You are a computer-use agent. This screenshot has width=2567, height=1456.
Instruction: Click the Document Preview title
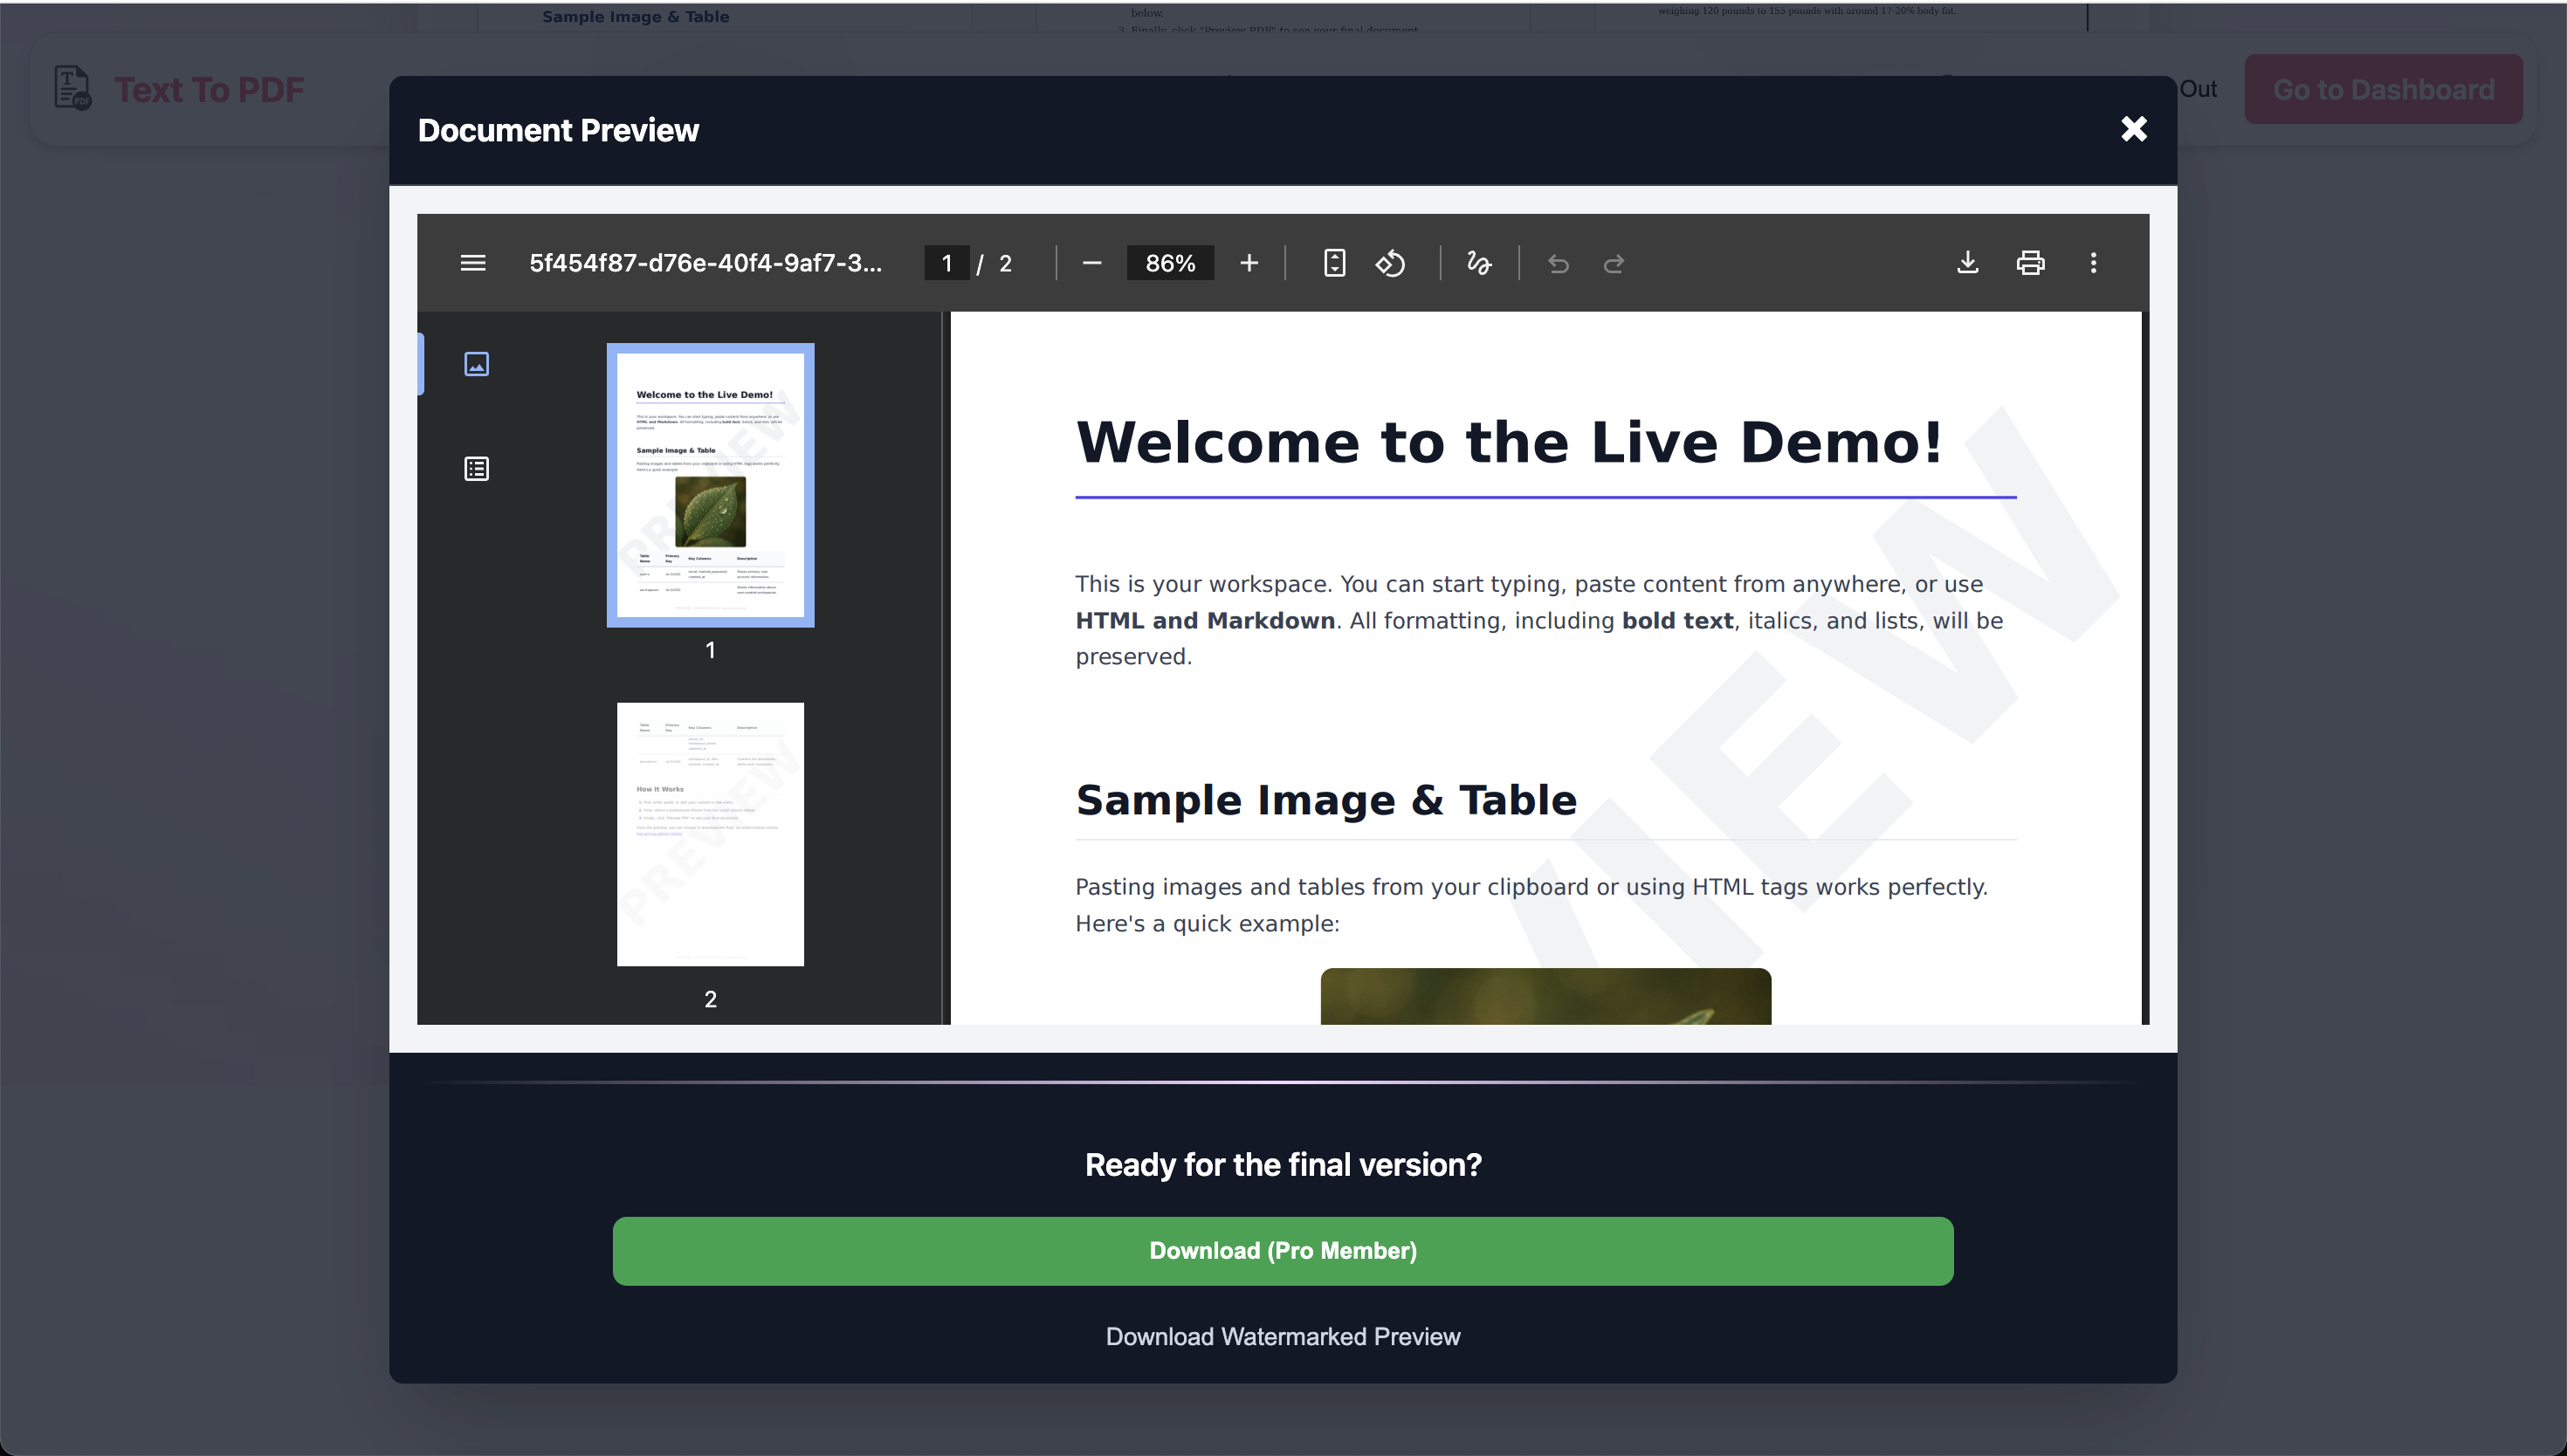[x=558, y=130]
